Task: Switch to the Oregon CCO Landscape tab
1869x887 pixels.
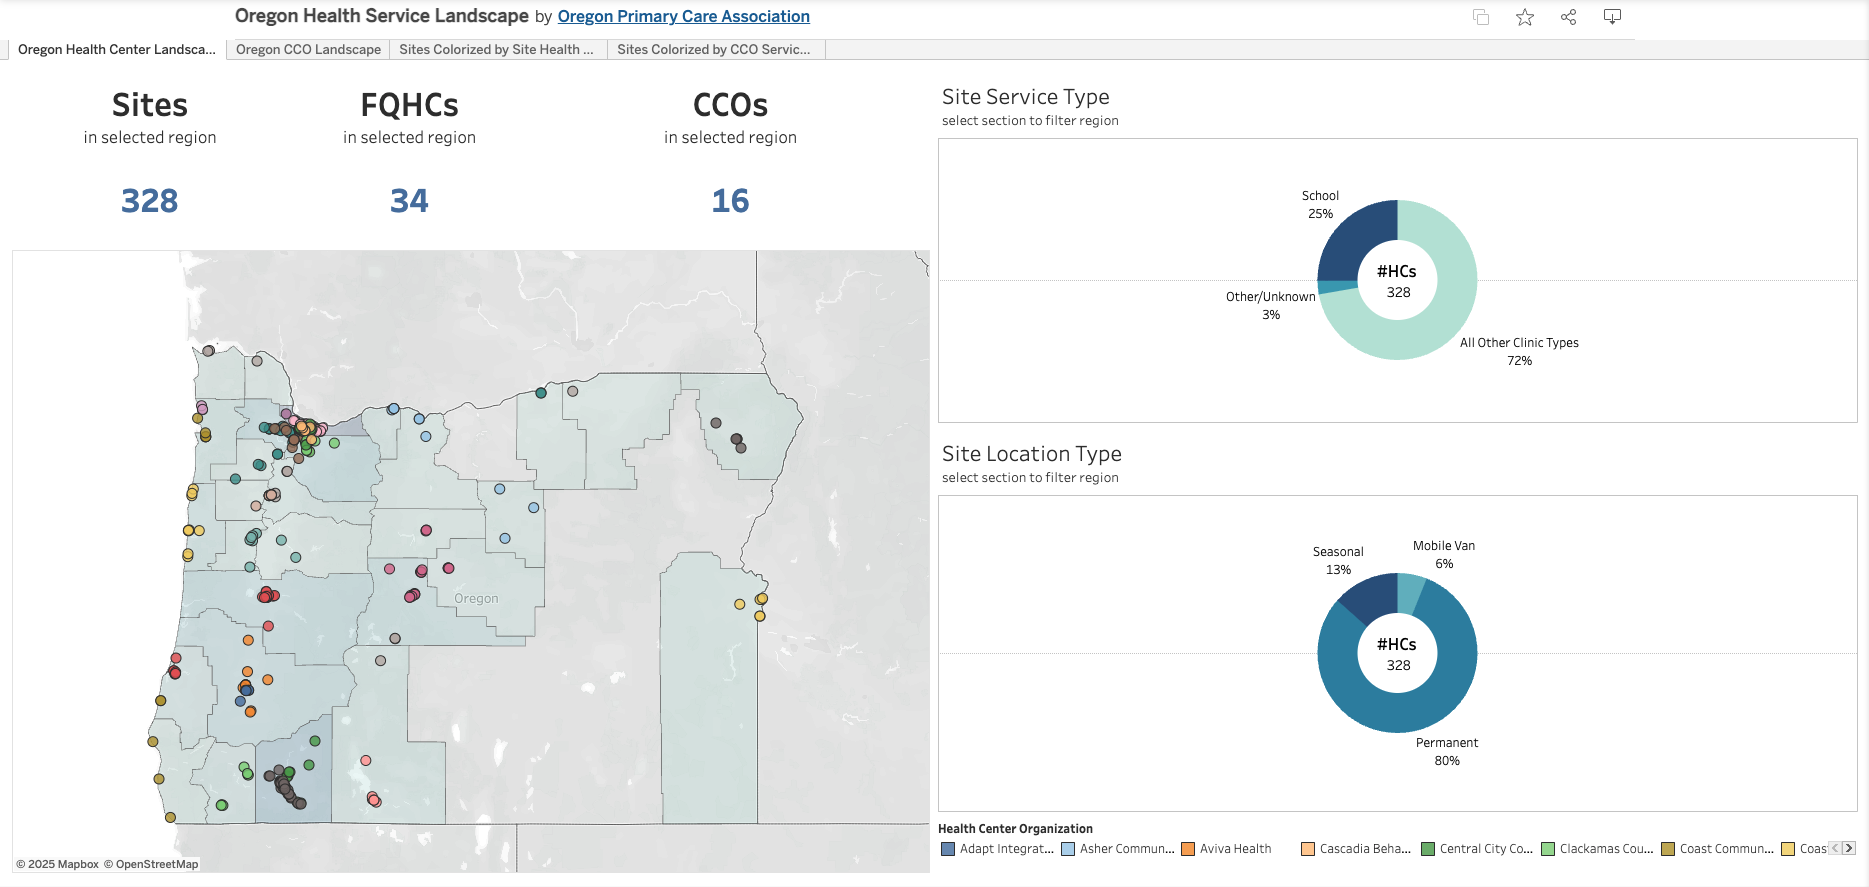Action: 308,49
